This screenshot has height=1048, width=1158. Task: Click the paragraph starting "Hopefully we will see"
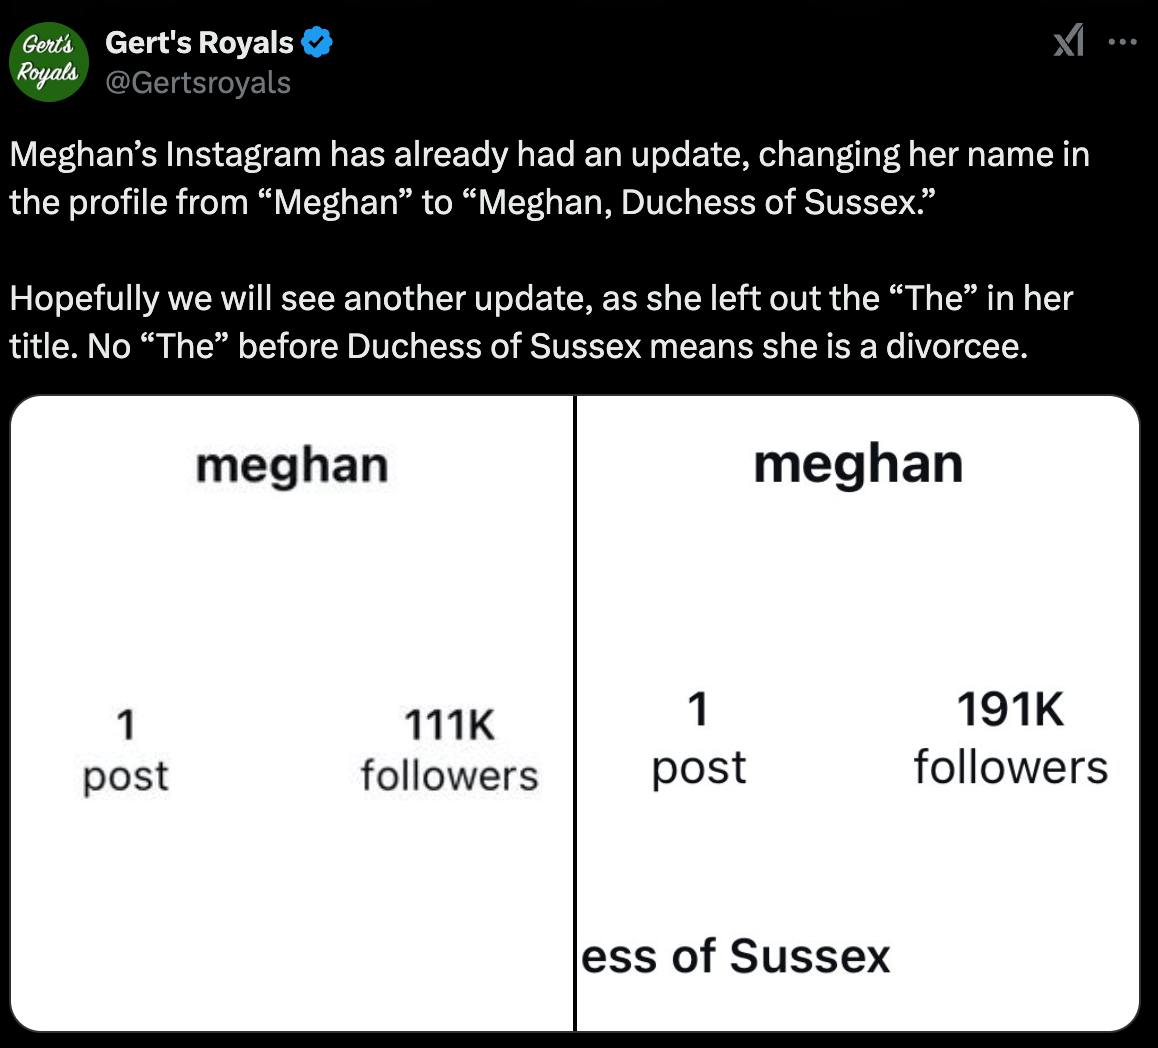(540, 322)
